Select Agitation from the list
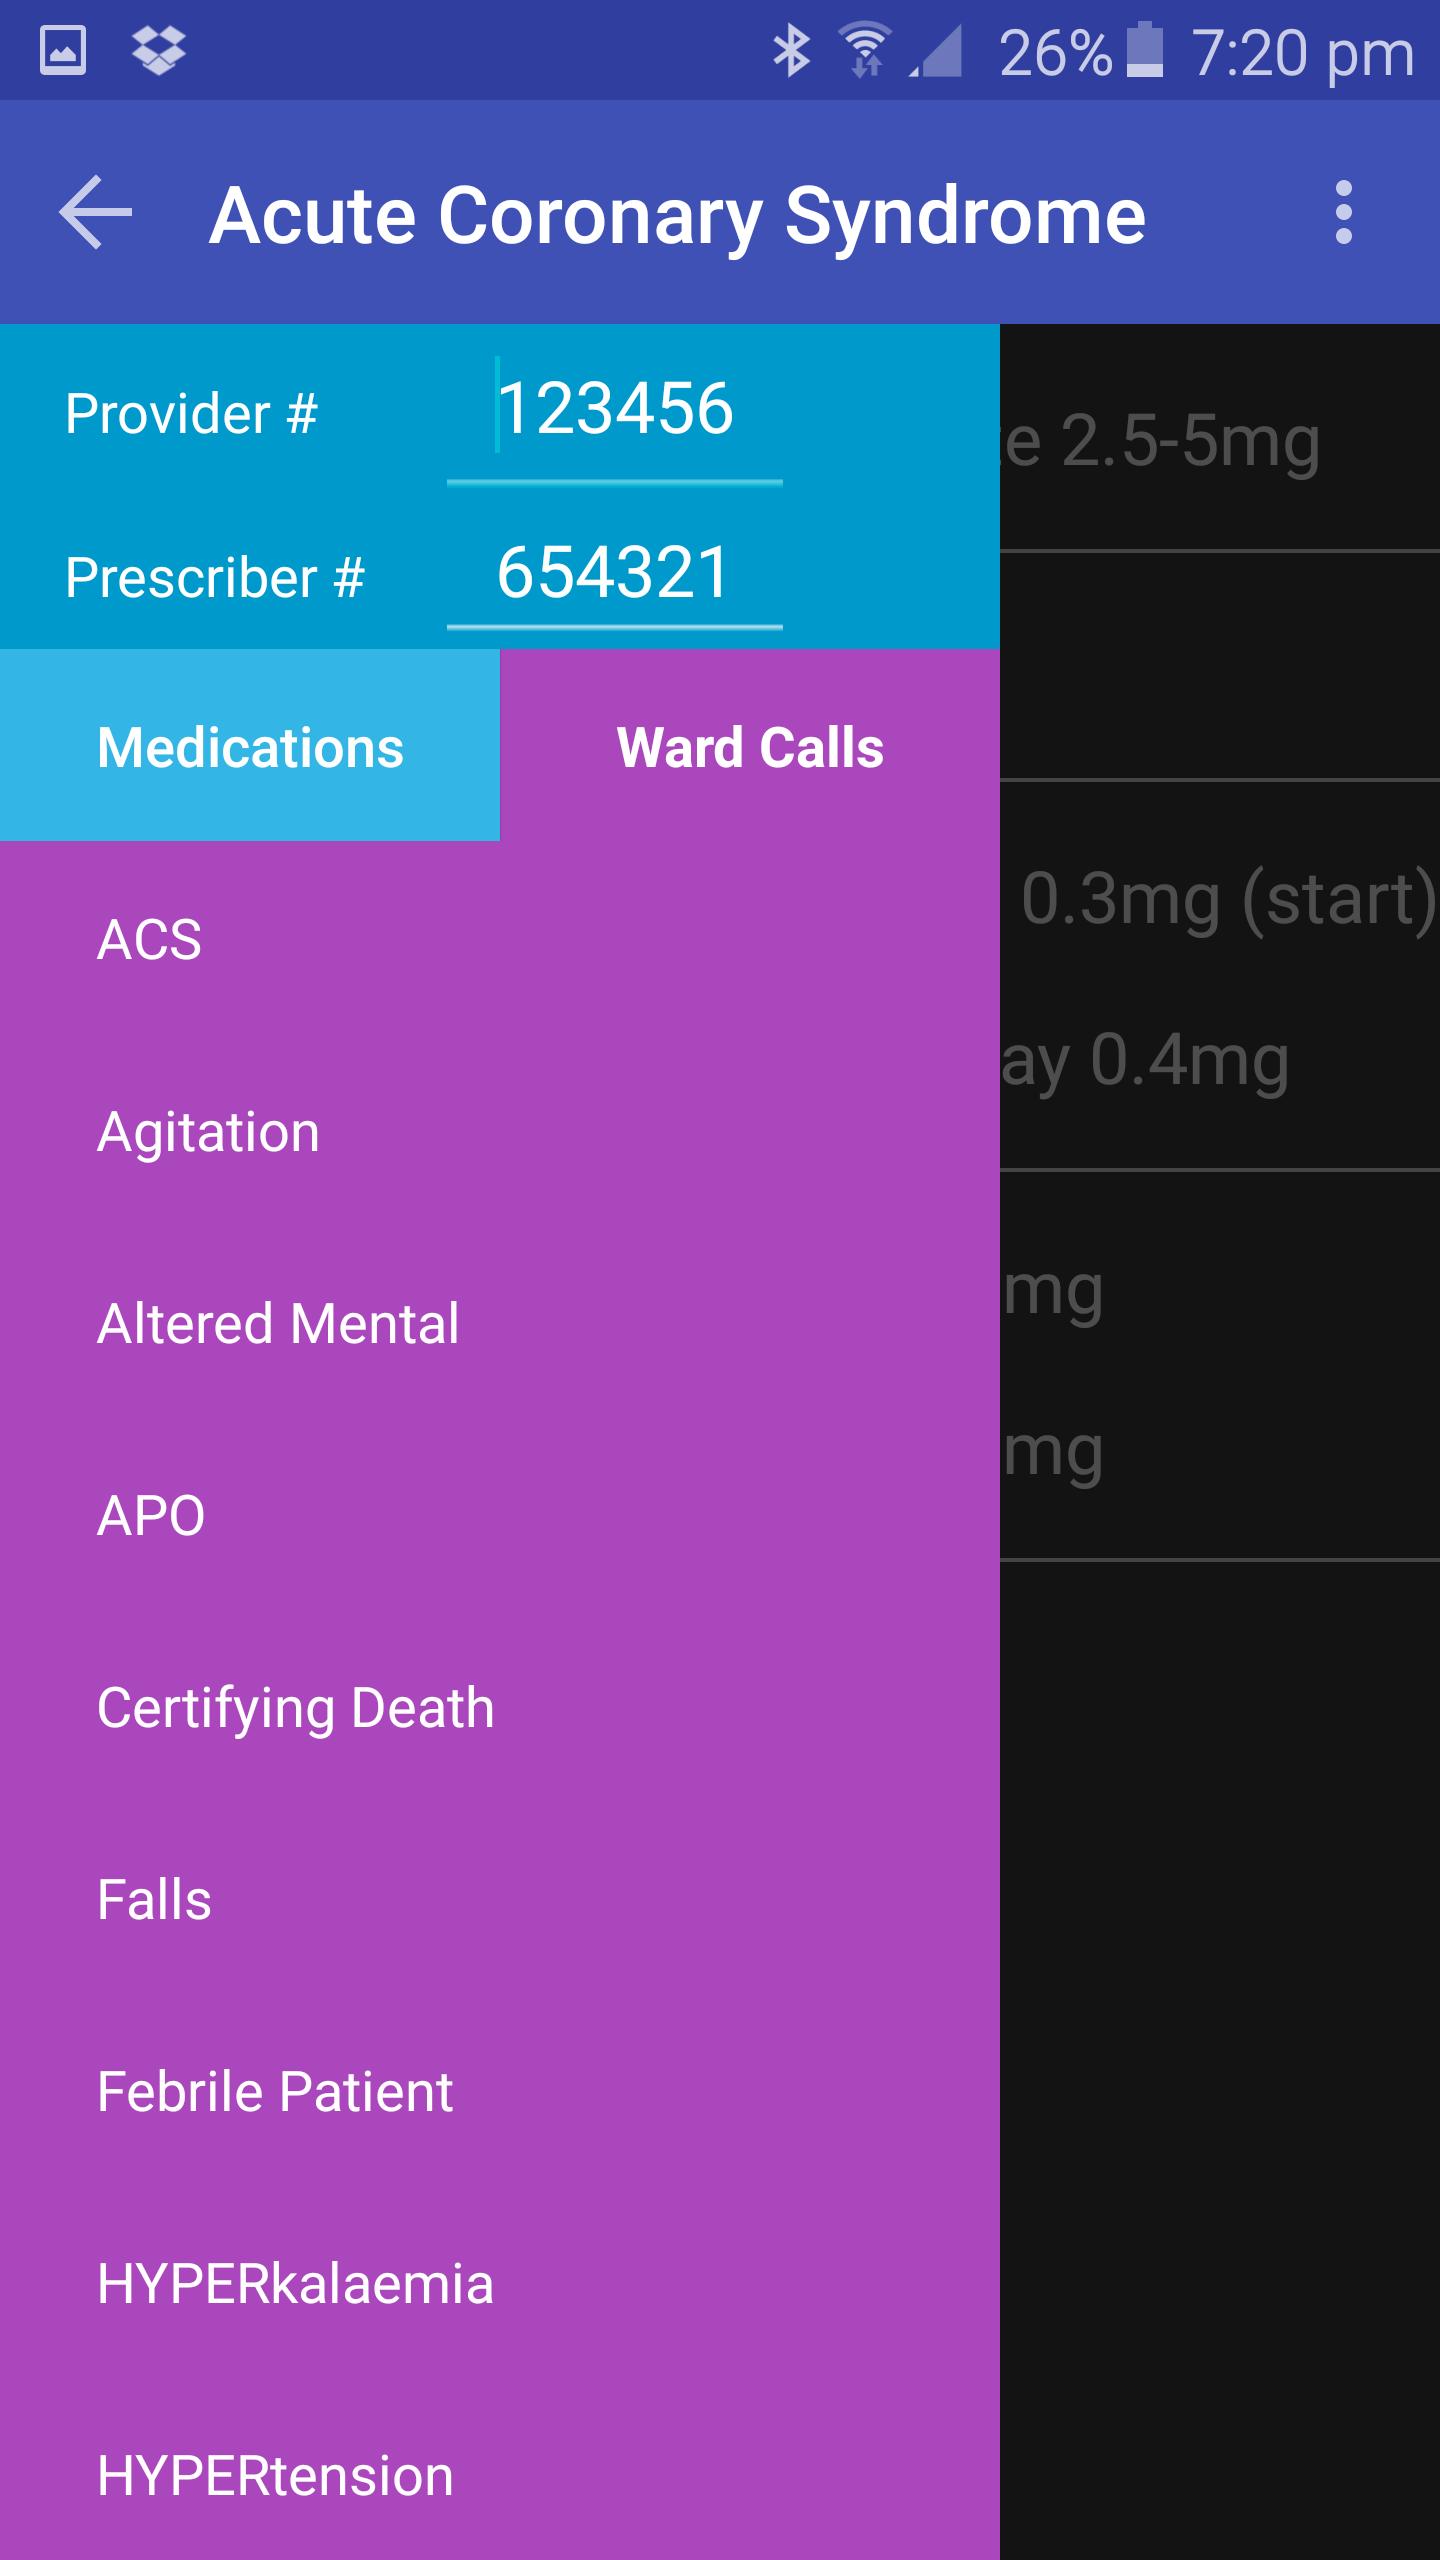Screen dimensions: 1440x2560 (x=208, y=1132)
